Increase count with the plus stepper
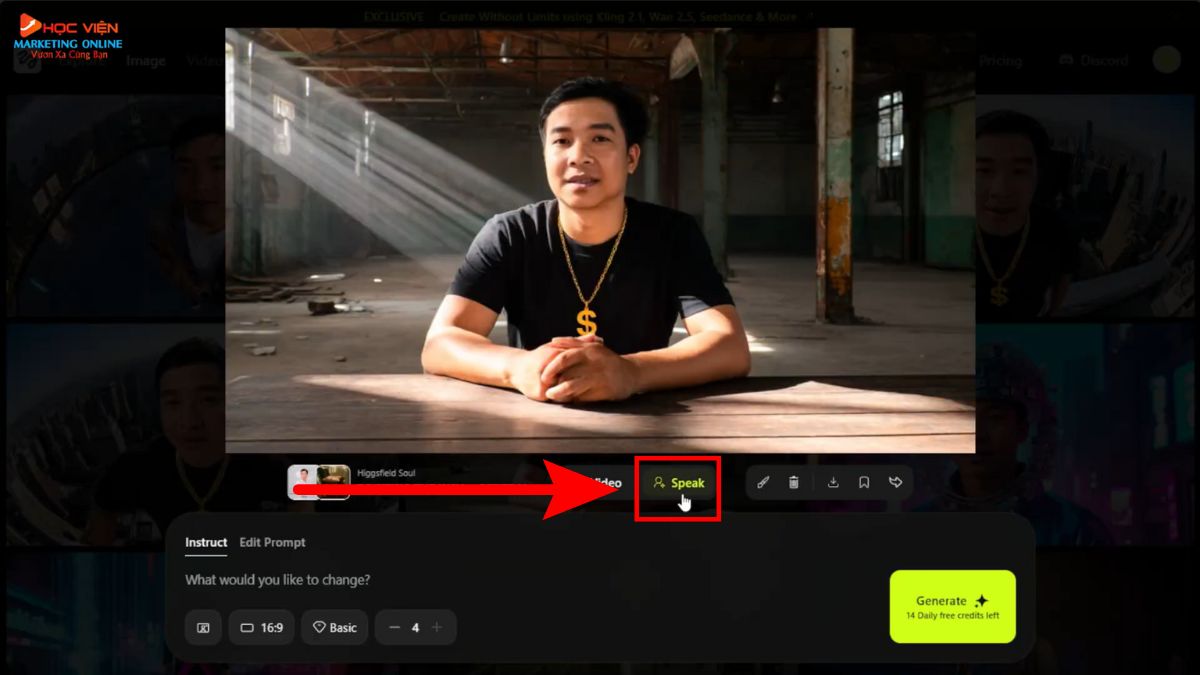The image size is (1200, 675). 437,627
